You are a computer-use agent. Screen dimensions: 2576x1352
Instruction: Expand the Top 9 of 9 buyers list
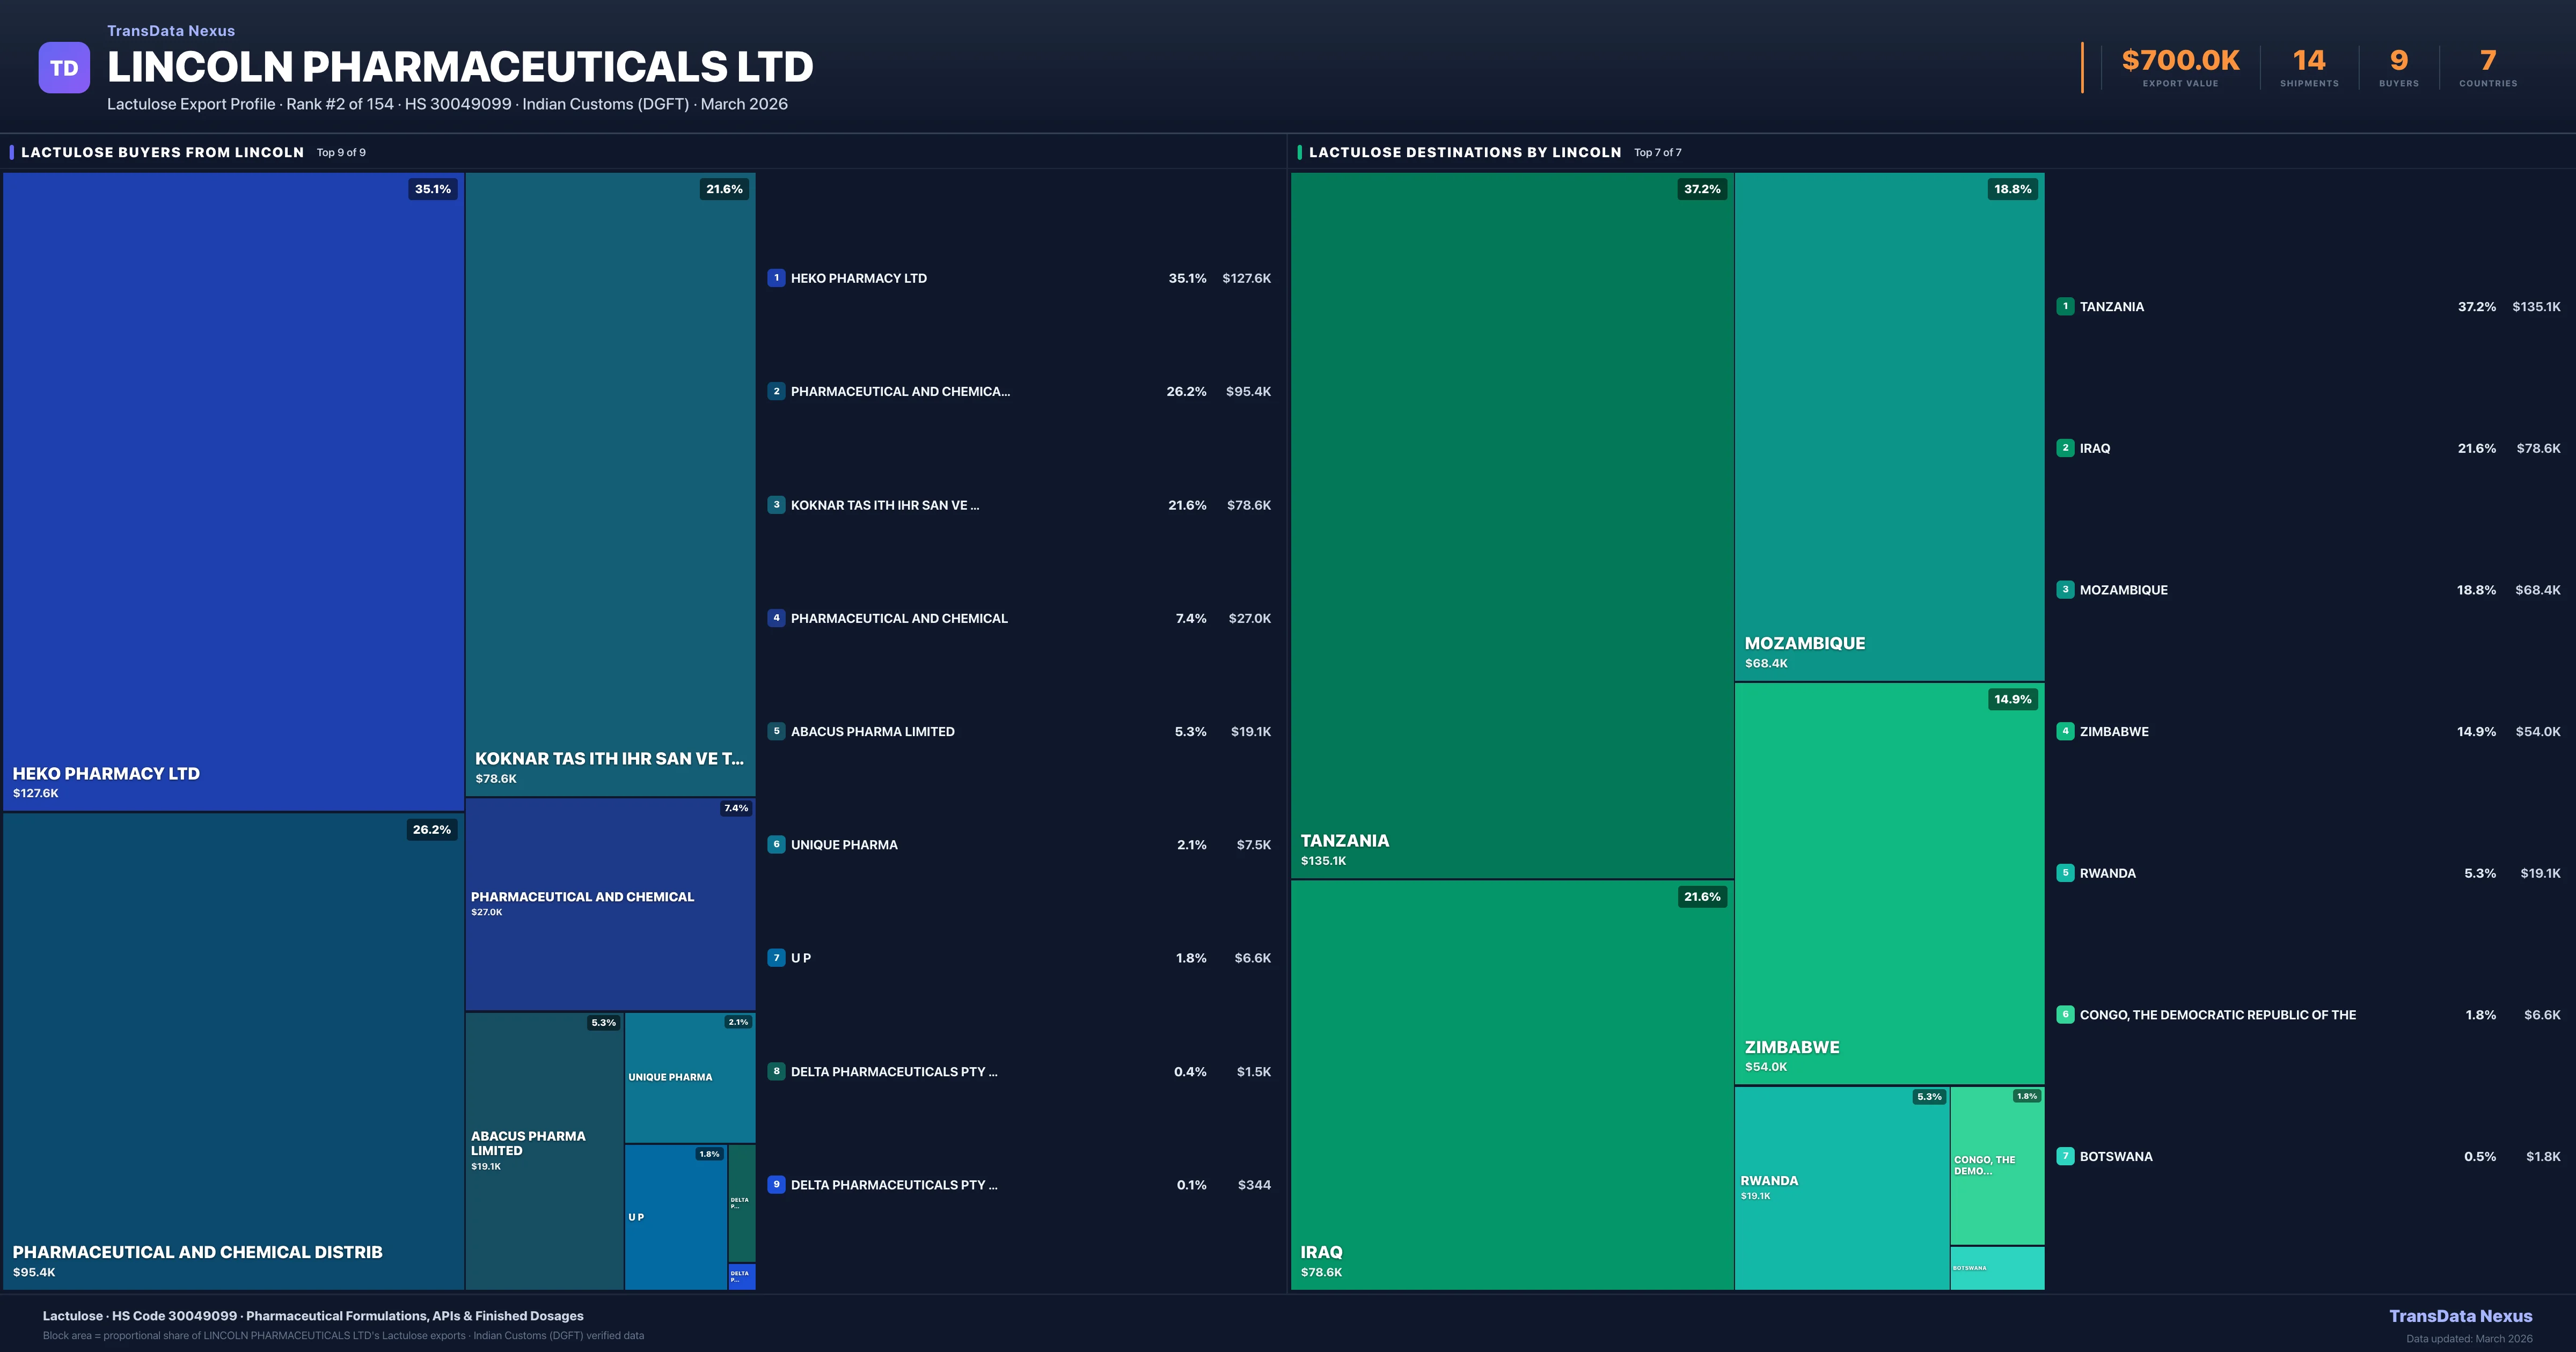pyautogui.click(x=340, y=152)
